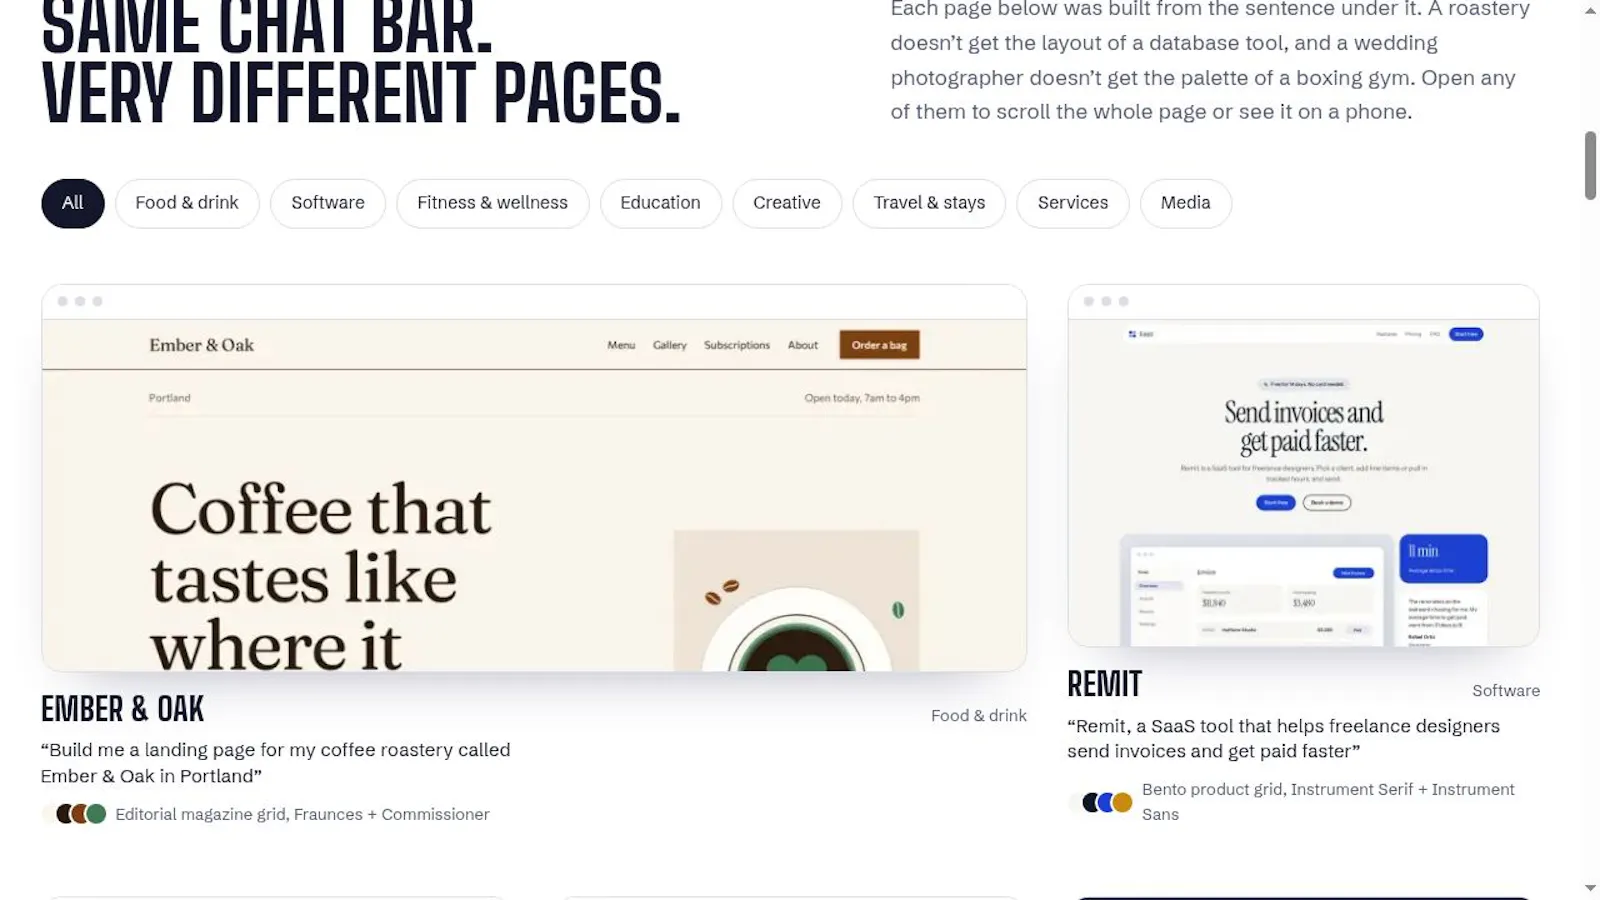The width and height of the screenshot is (1600, 900).
Task: Click the page scrollbar thumb
Action: tap(1590, 165)
